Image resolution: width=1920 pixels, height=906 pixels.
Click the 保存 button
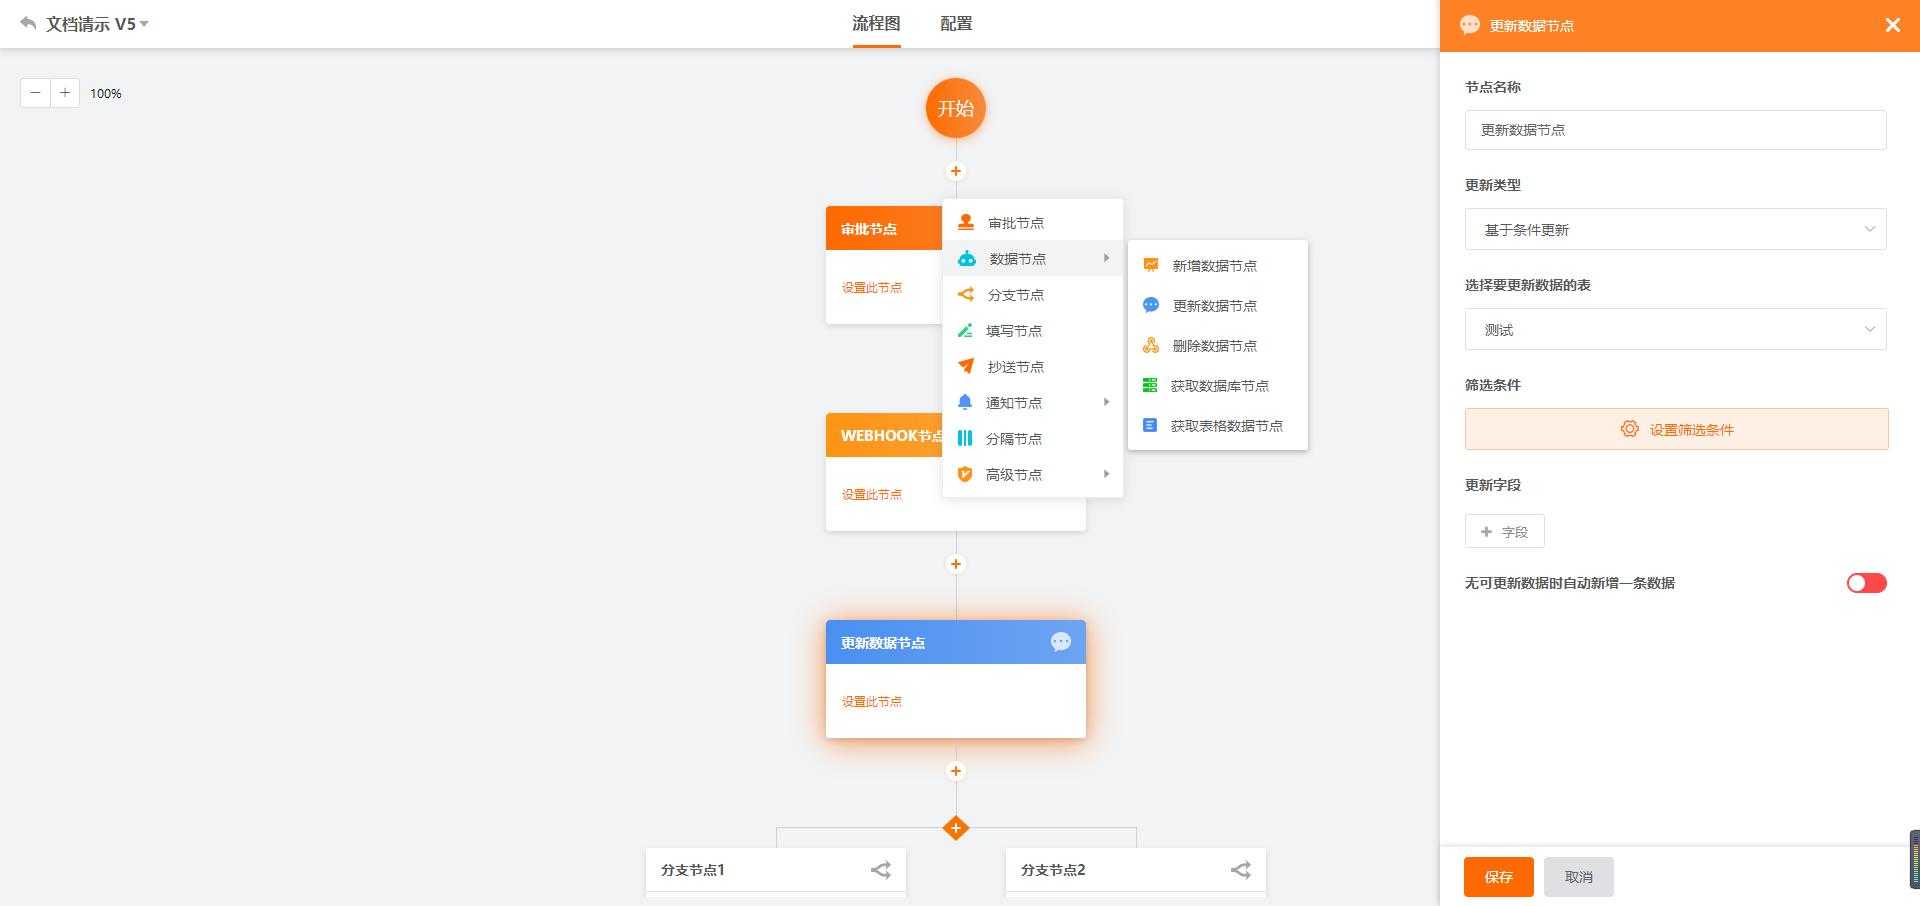(x=1499, y=877)
